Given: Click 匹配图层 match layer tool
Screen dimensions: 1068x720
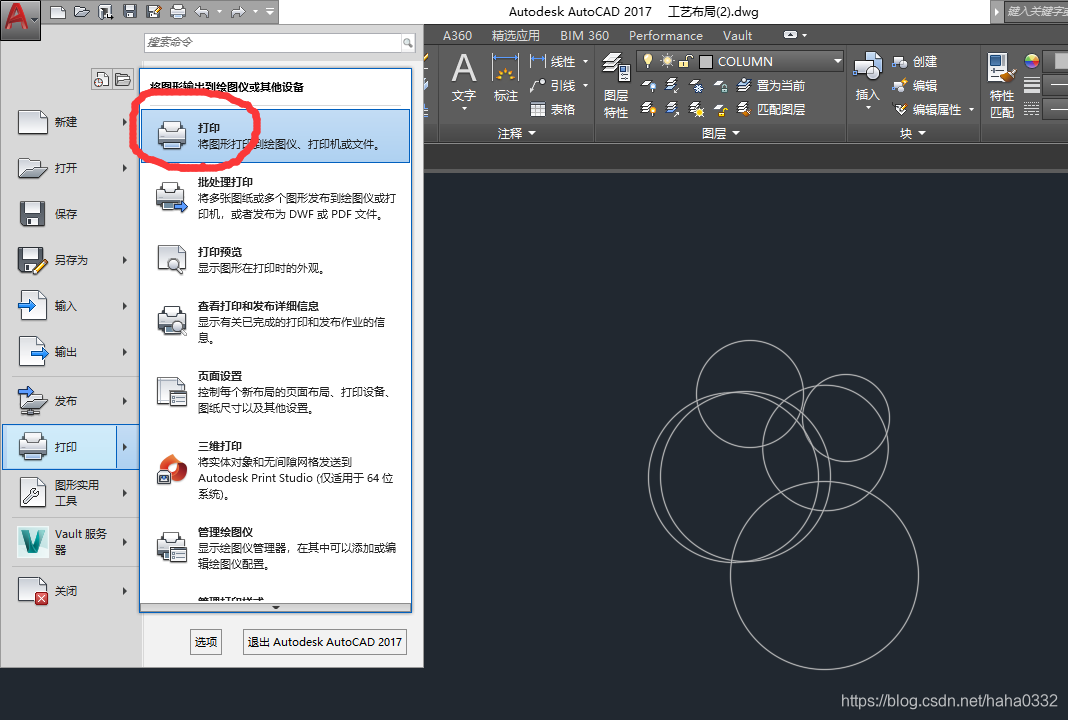Looking at the screenshot, I should point(772,109).
